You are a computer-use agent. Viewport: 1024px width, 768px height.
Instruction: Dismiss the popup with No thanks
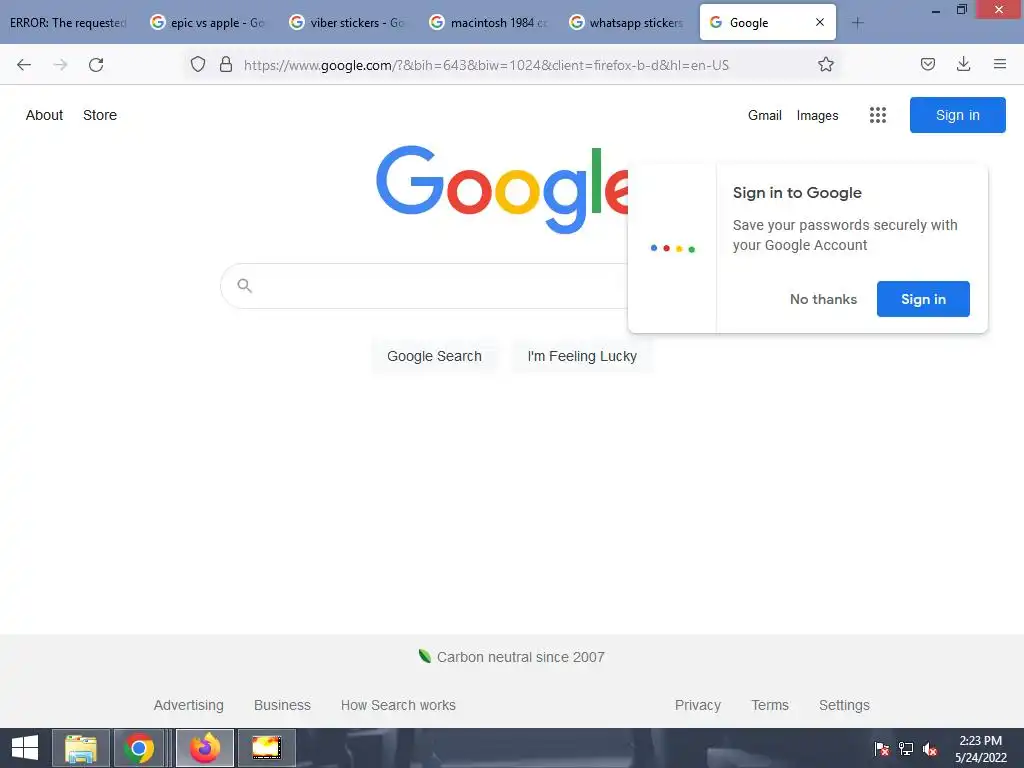[823, 299]
